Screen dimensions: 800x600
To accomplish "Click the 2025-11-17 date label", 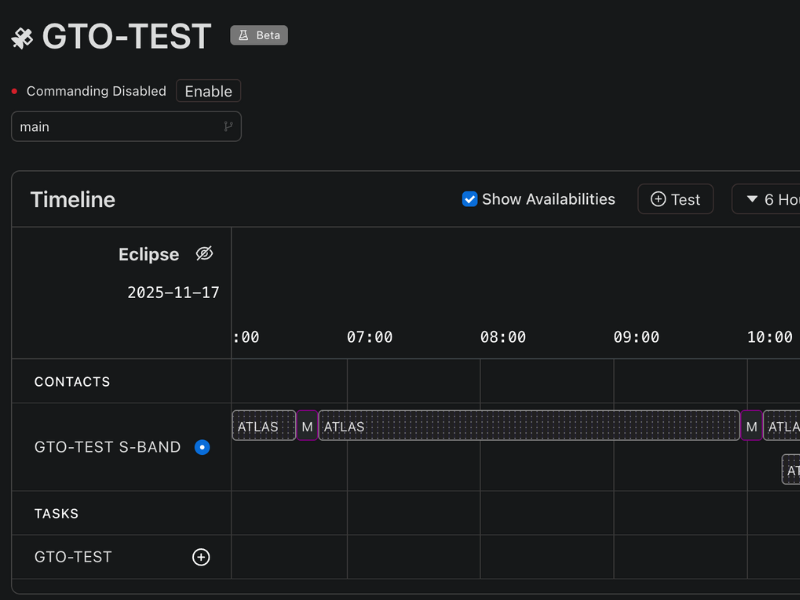I will point(173,292).
